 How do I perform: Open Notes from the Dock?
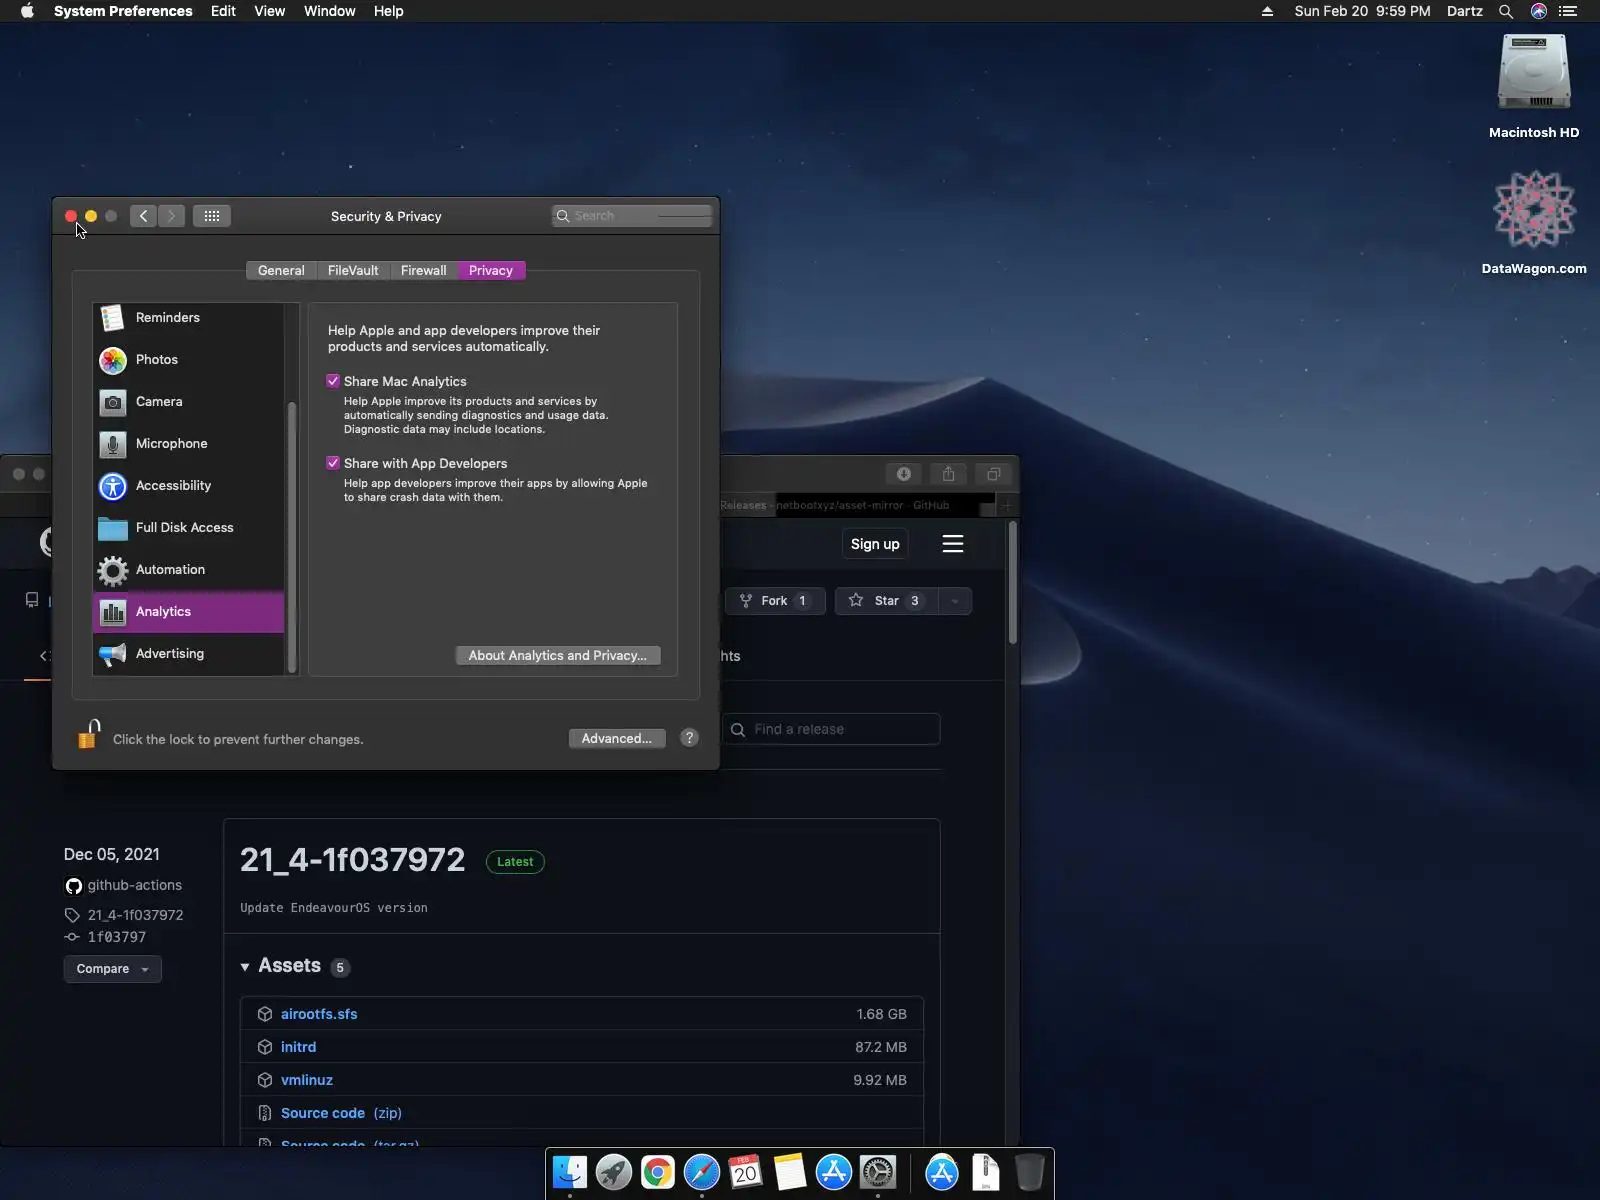pyautogui.click(x=790, y=1172)
